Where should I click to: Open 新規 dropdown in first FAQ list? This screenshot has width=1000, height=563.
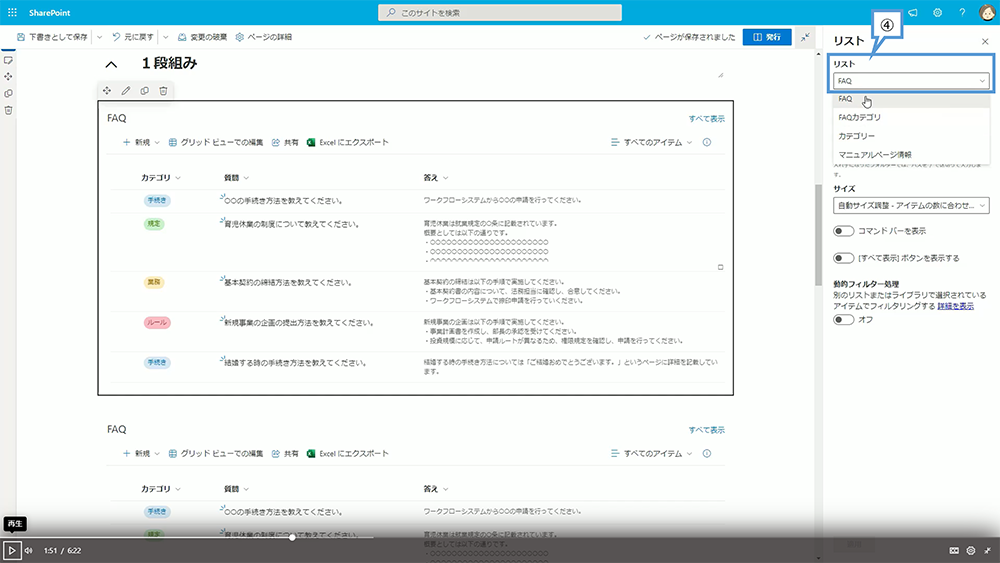point(141,142)
